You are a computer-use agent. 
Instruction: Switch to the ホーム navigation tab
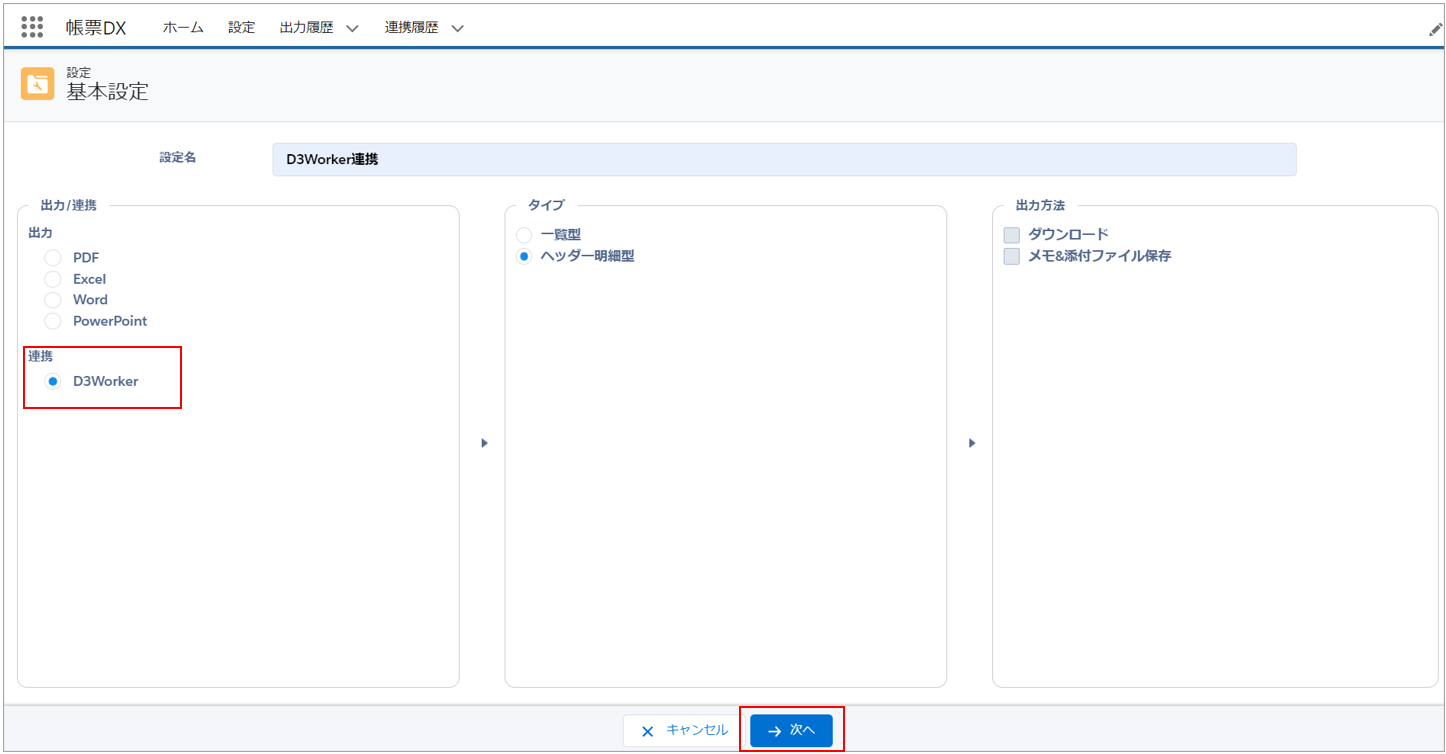pos(183,28)
